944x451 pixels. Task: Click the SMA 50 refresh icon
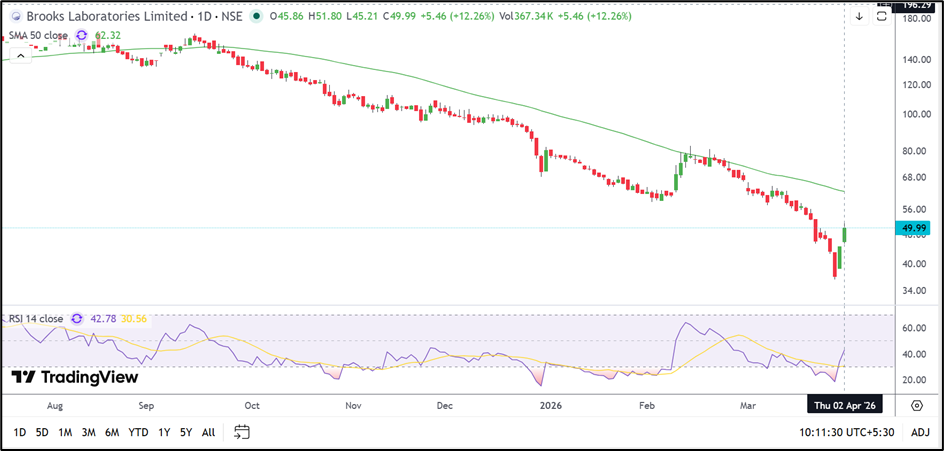(83, 36)
